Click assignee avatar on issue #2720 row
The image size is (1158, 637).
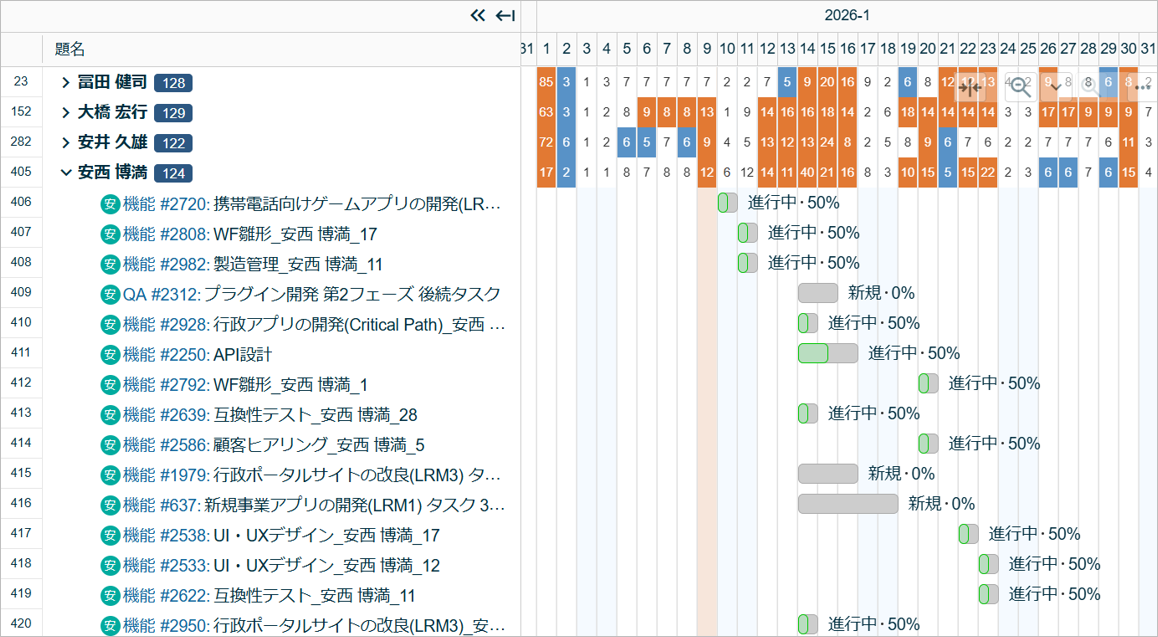point(110,205)
